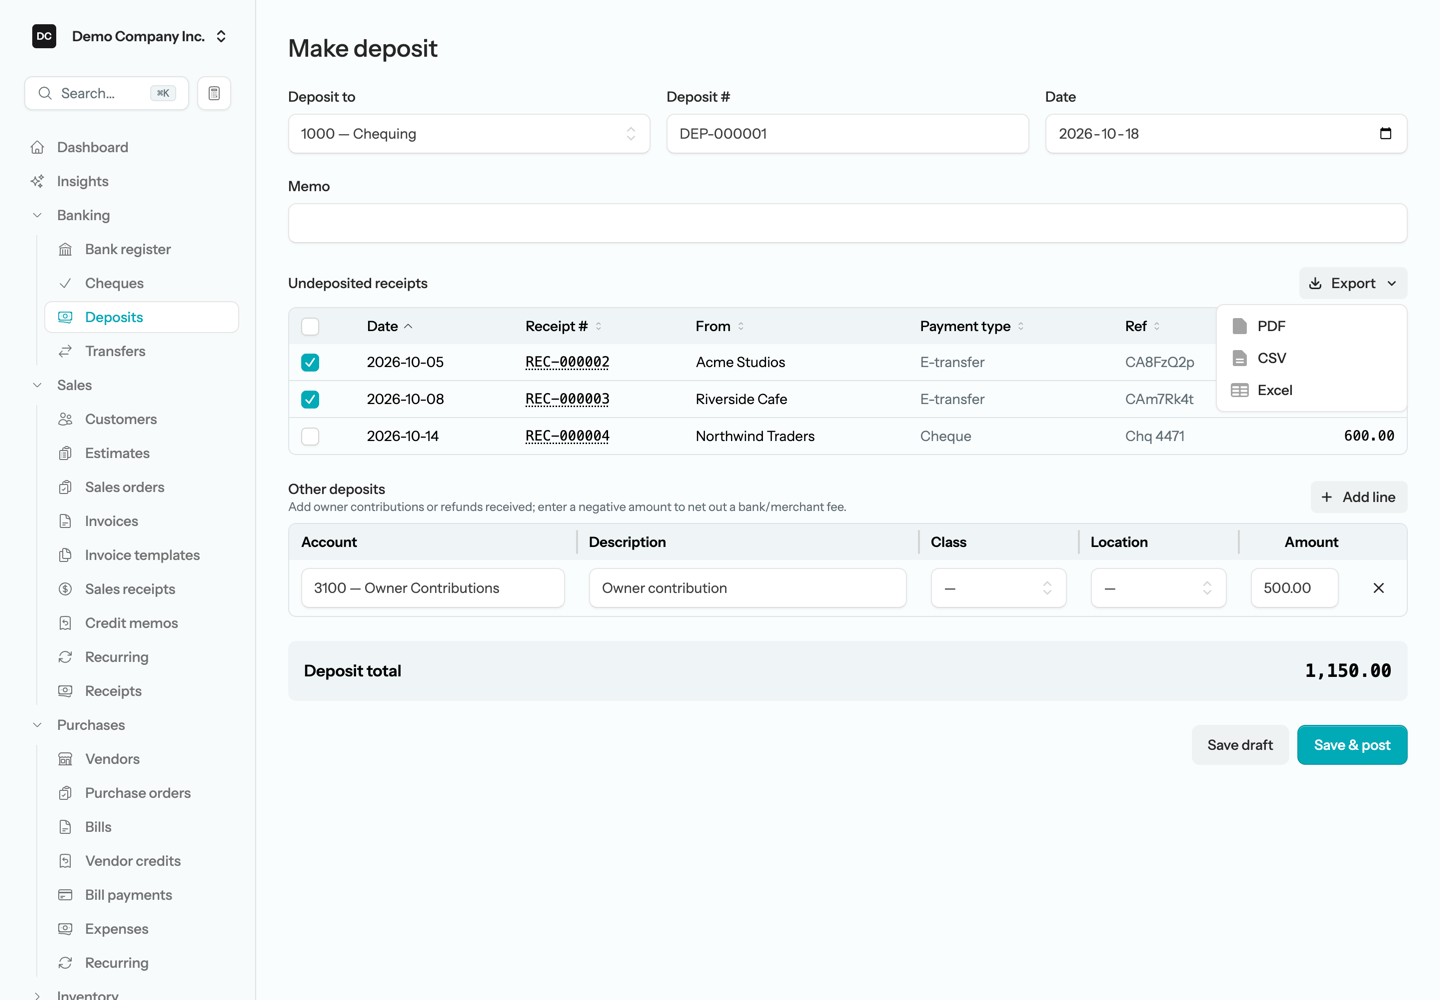The height and width of the screenshot is (1000, 1440).
Task: Choose PDF from the Export menu
Action: [1312, 326]
